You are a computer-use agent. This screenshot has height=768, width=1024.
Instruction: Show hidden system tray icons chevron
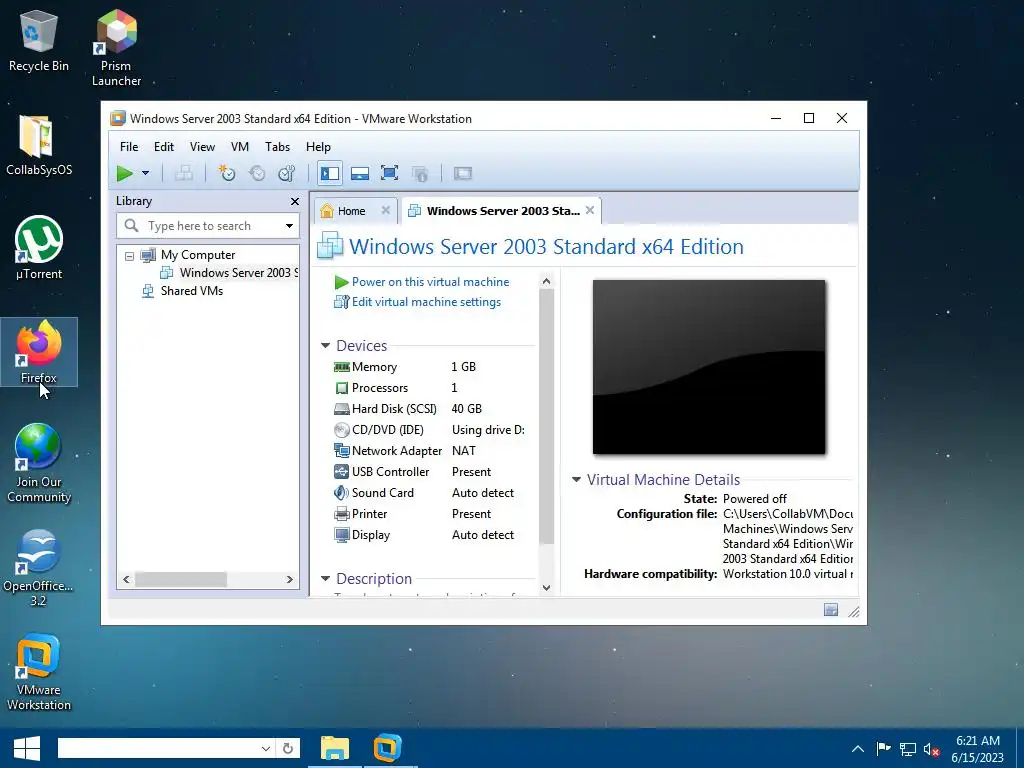click(857, 748)
